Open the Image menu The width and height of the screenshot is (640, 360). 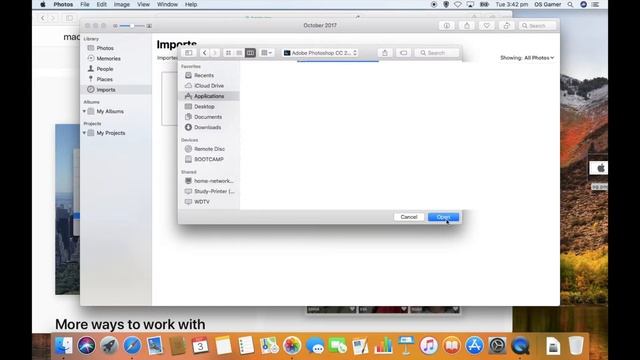(x=122, y=4)
